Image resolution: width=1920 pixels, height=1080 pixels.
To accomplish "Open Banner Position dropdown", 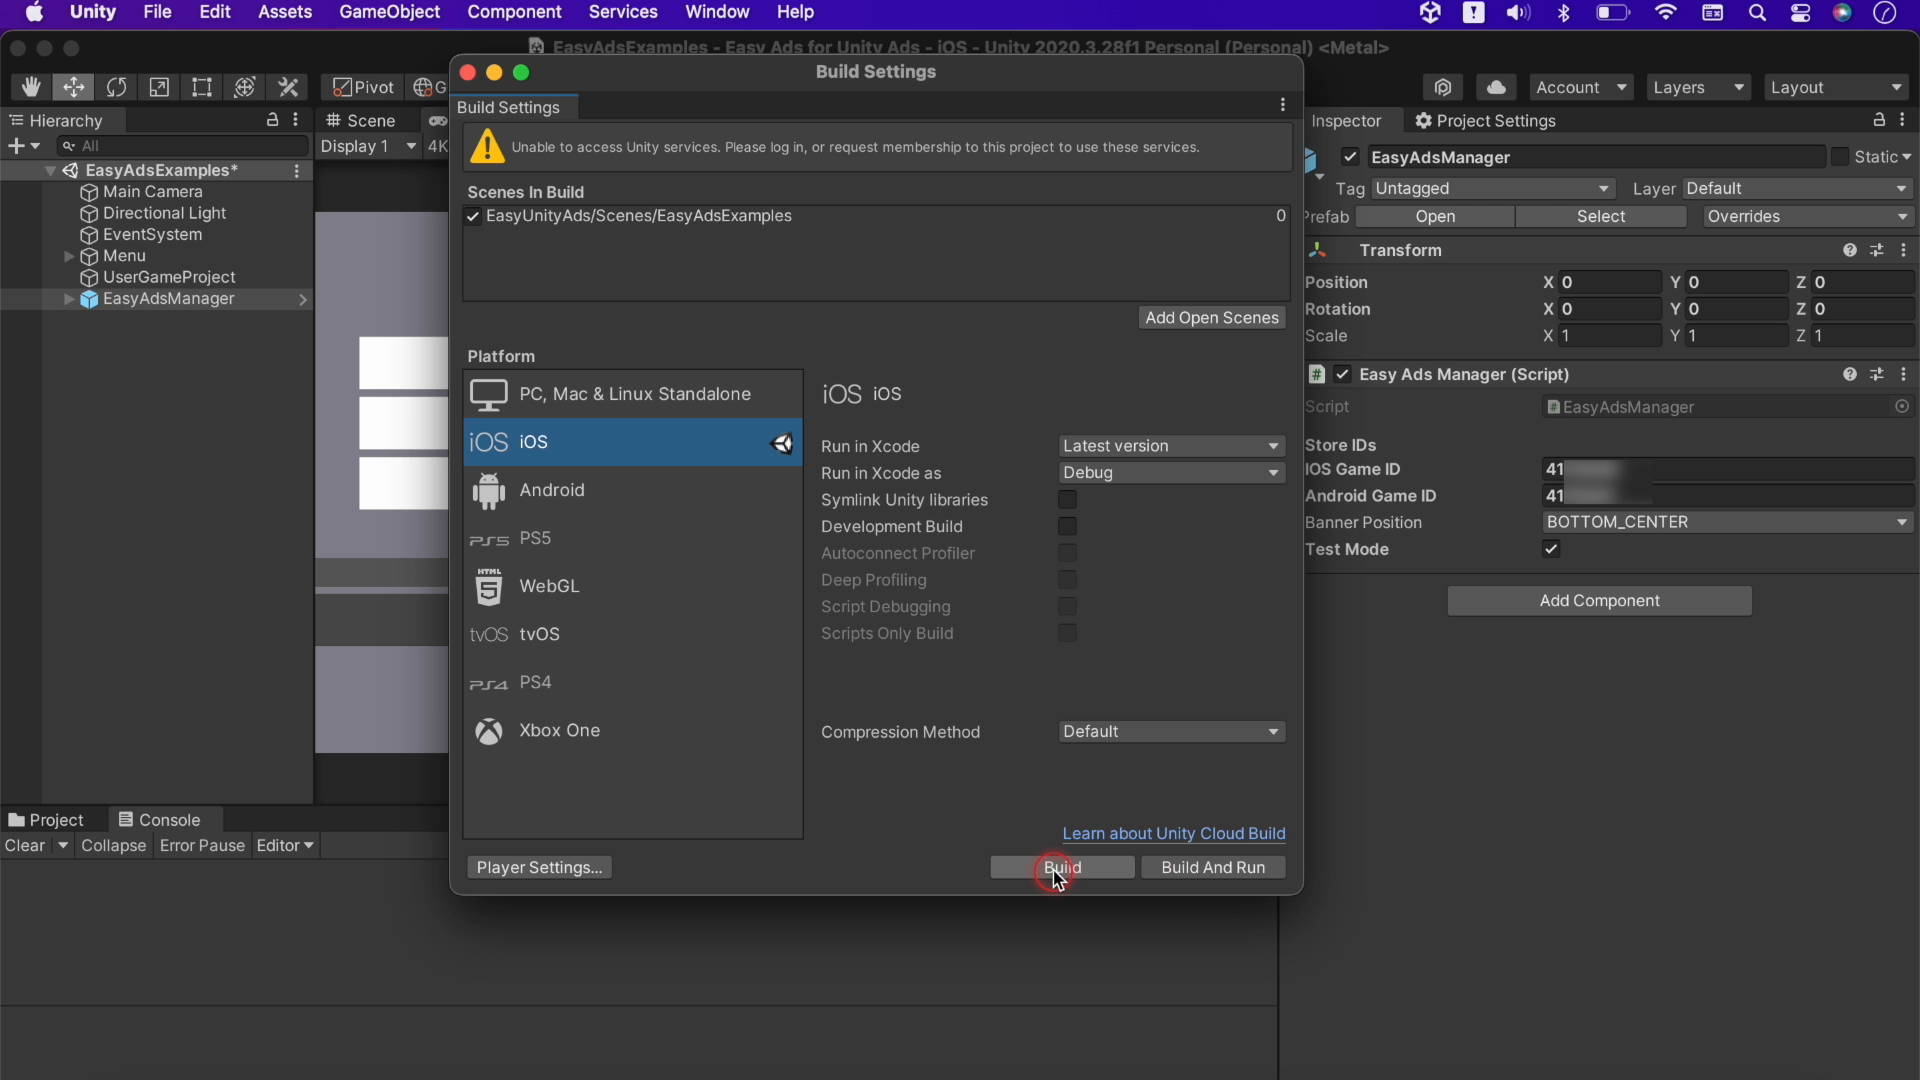I will pyautogui.click(x=1727, y=522).
